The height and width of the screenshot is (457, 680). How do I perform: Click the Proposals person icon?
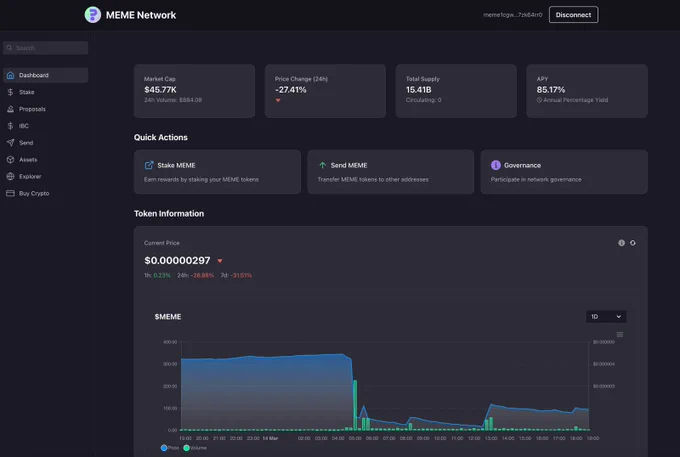pyautogui.click(x=10, y=109)
